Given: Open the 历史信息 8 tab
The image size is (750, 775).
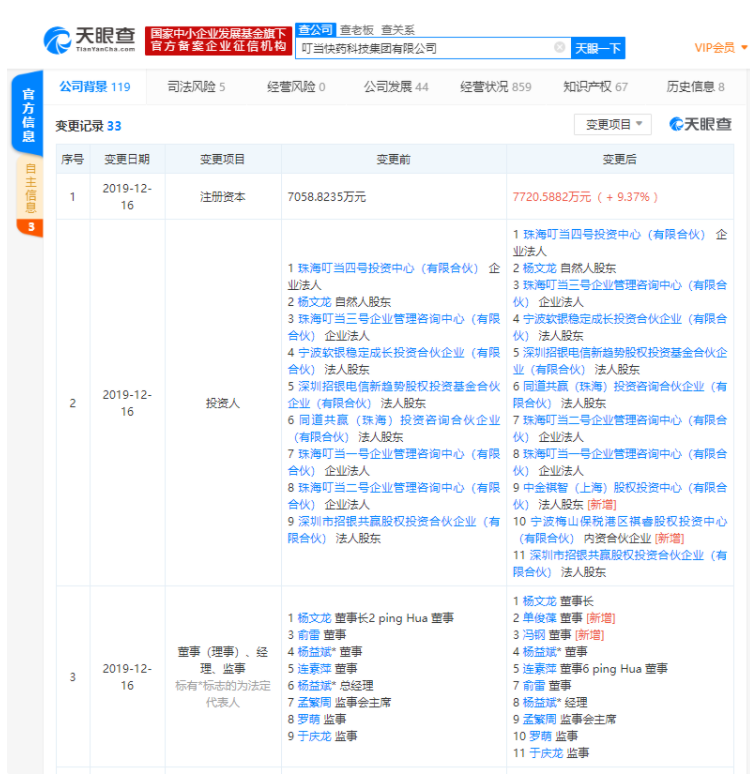Looking at the screenshot, I should [695, 87].
